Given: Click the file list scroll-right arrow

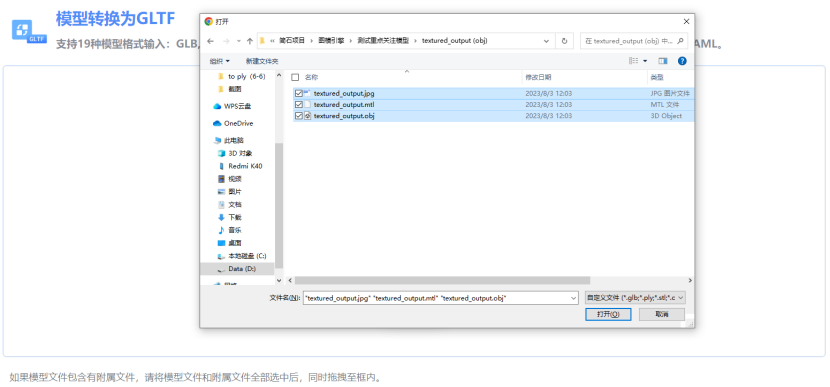Looking at the screenshot, I should pos(690,281).
